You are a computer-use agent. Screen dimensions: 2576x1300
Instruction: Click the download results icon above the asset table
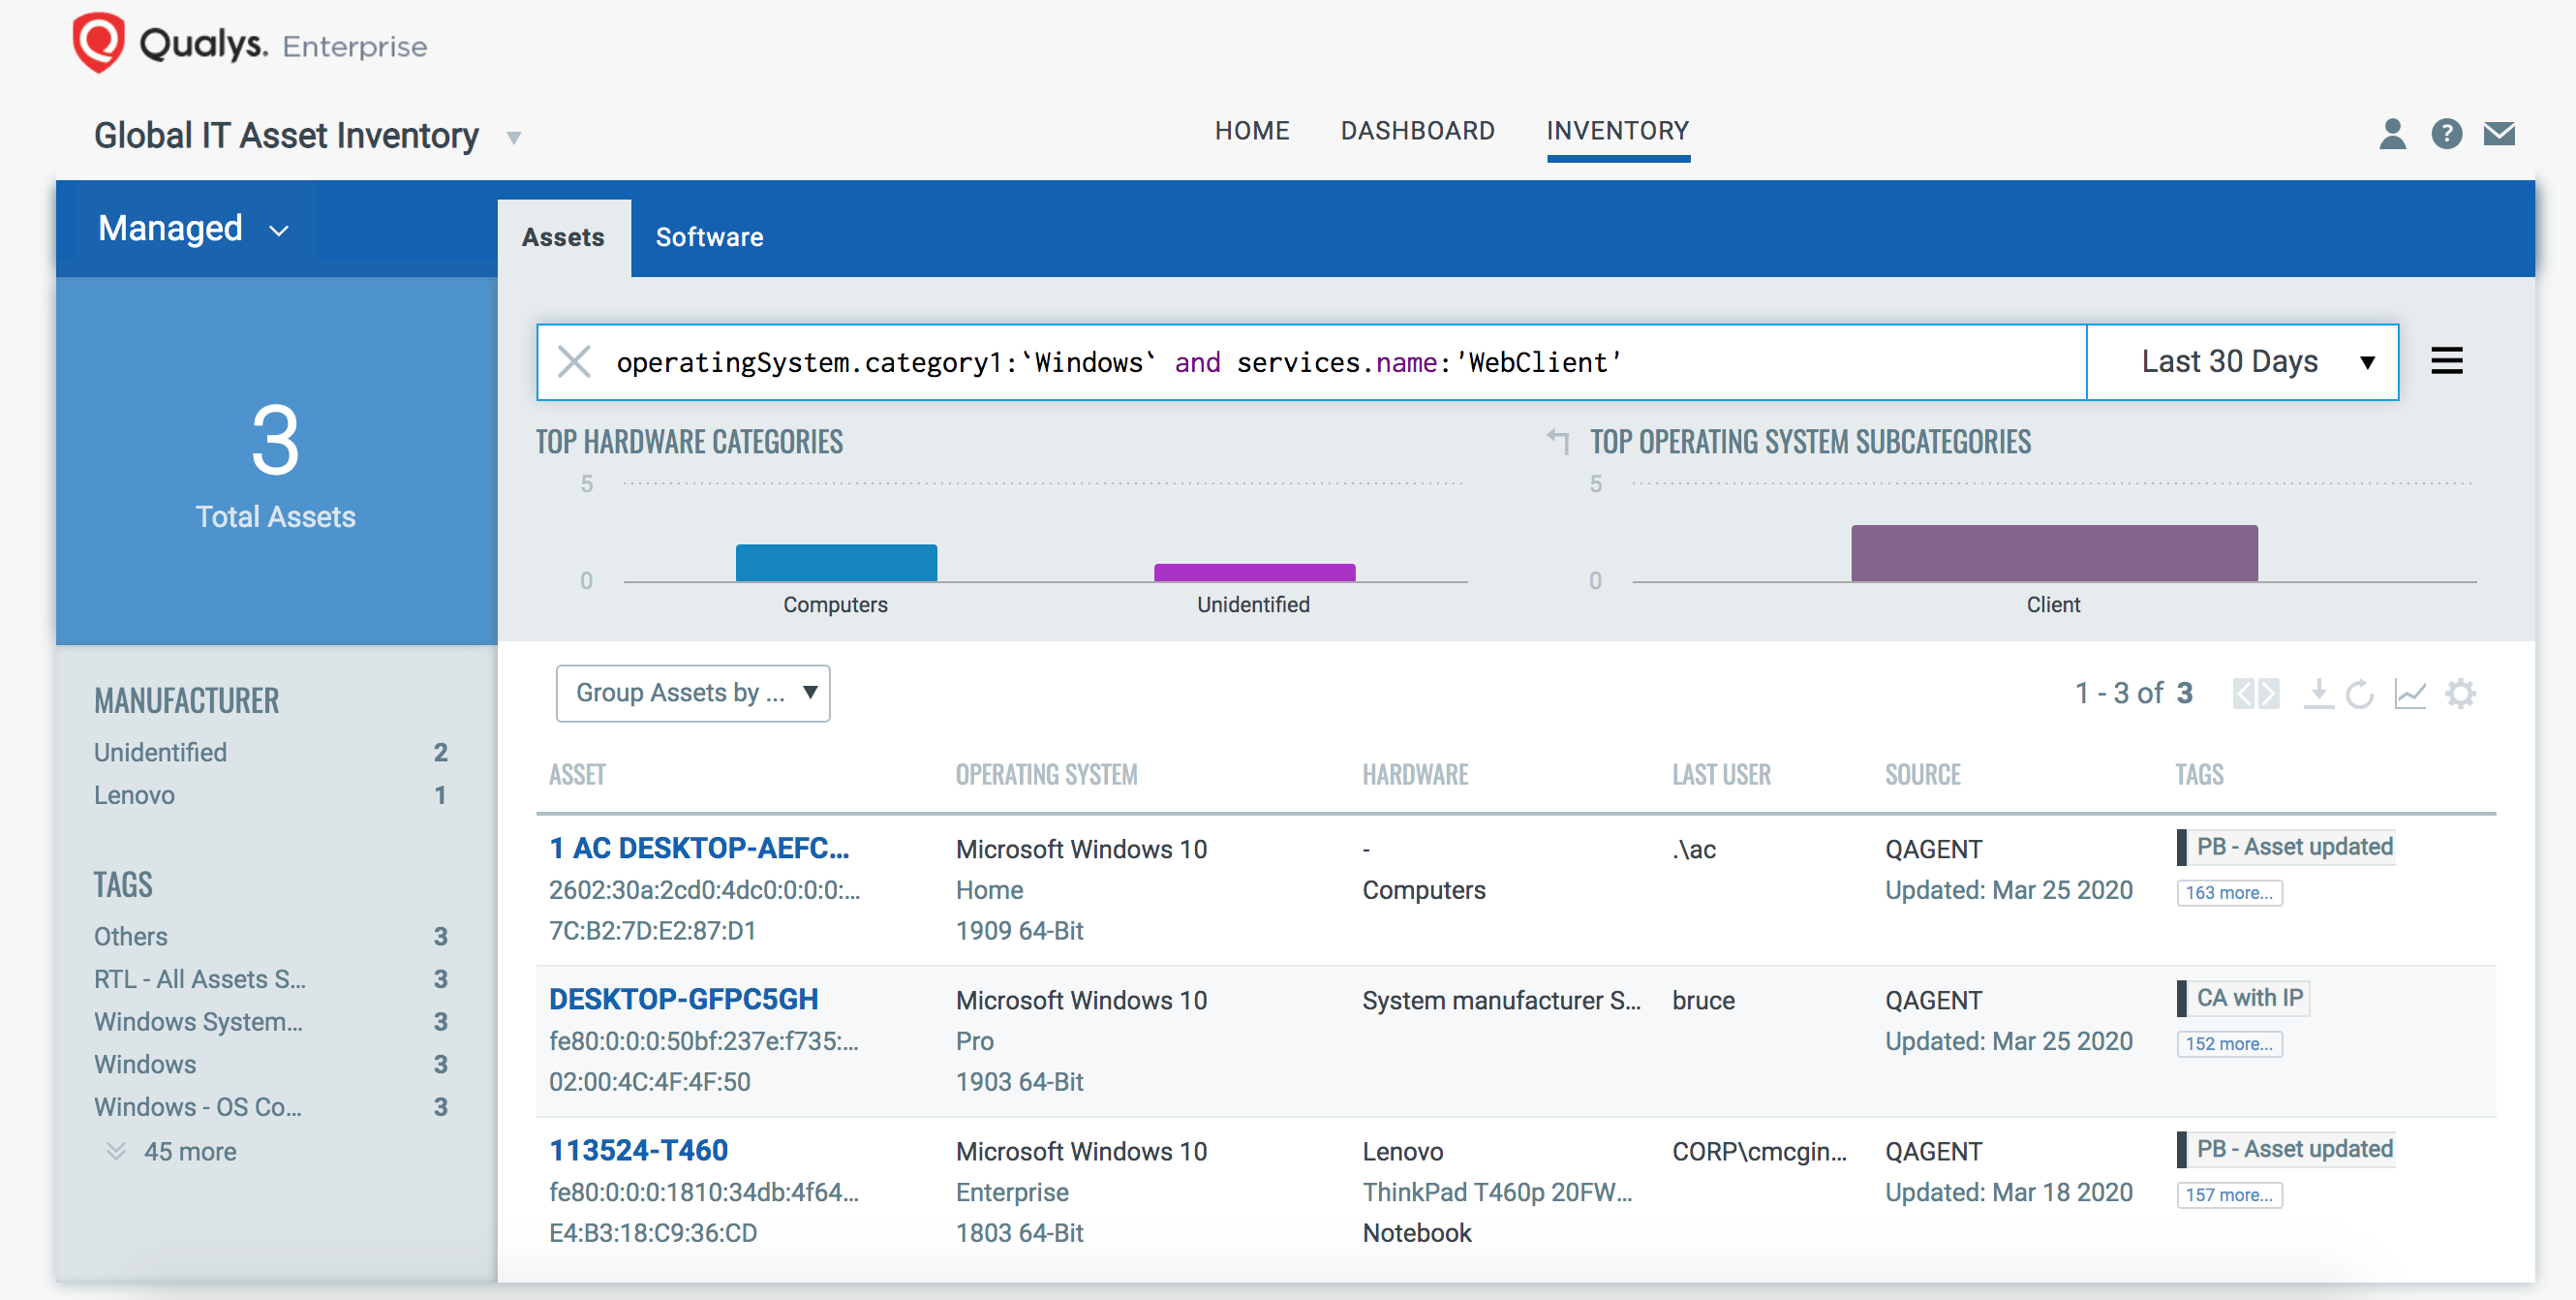click(2322, 693)
